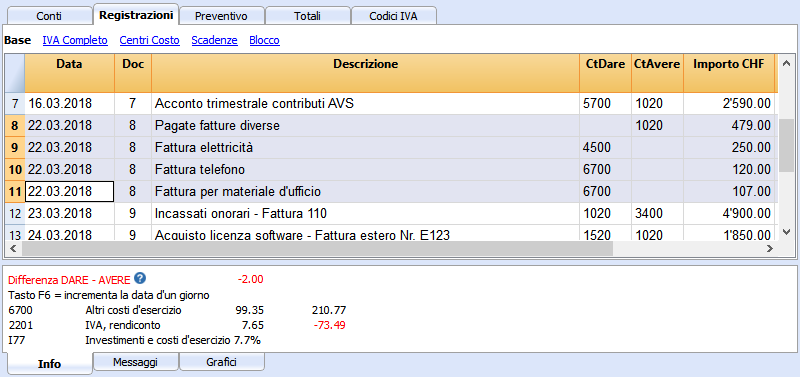This screenshot has height=377, width=800.
Task: Click 'Fattura telefono' description cell
Action: click(365, 169)
